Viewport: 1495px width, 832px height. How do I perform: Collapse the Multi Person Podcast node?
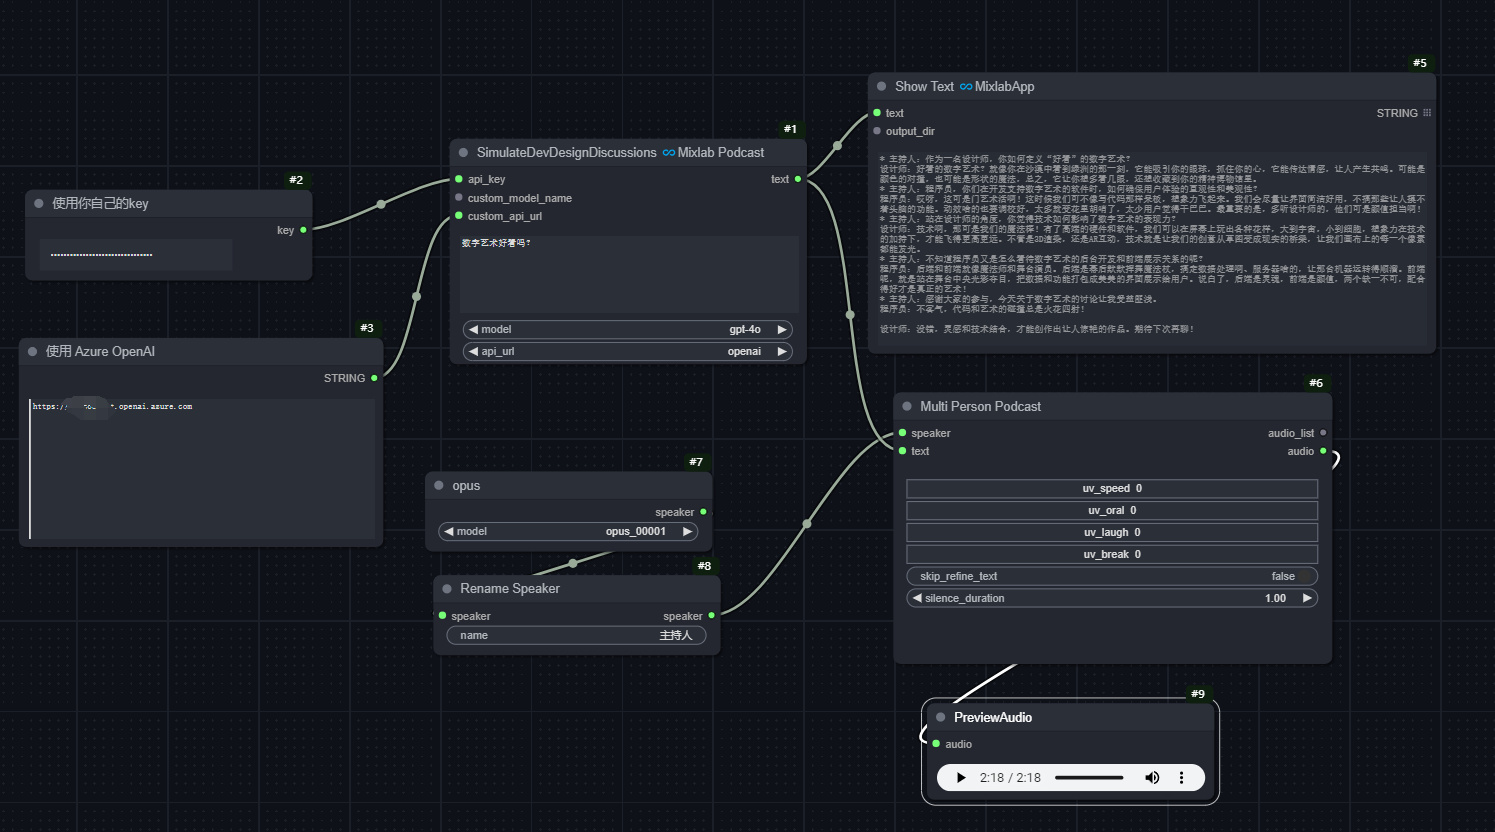[905, 406]
